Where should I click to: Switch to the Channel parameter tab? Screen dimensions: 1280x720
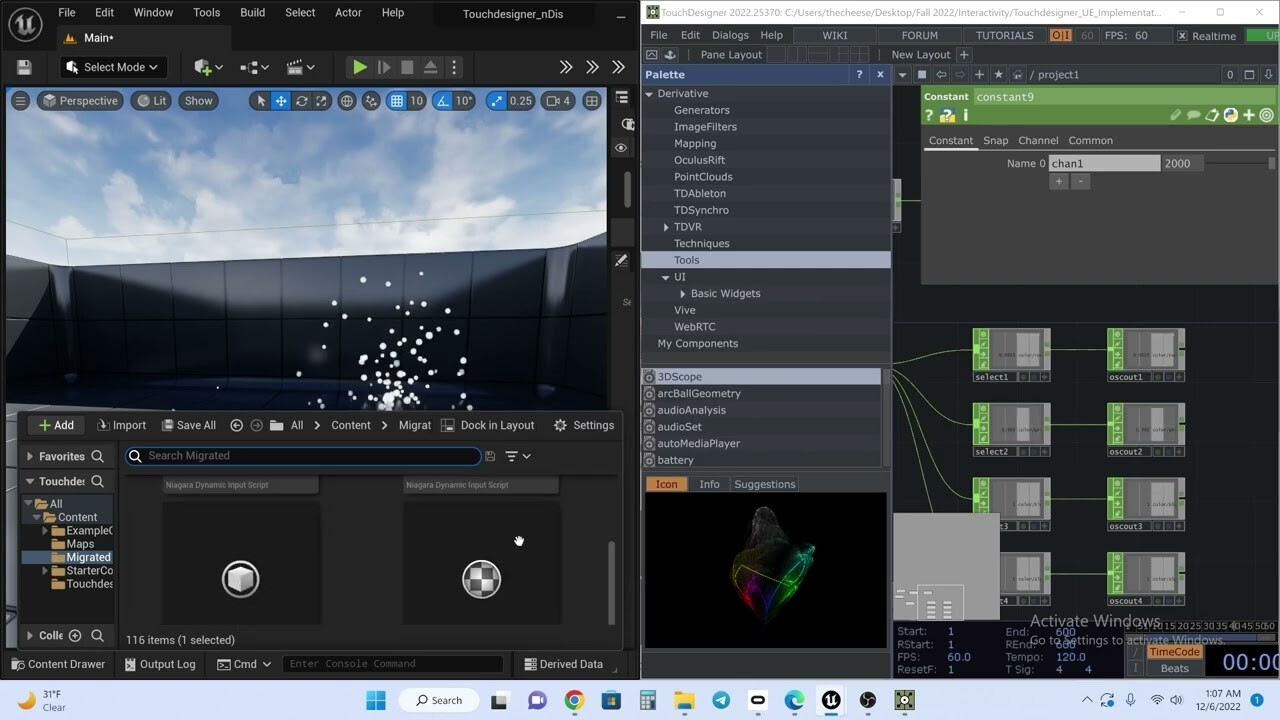click(x=1038, y=140)
